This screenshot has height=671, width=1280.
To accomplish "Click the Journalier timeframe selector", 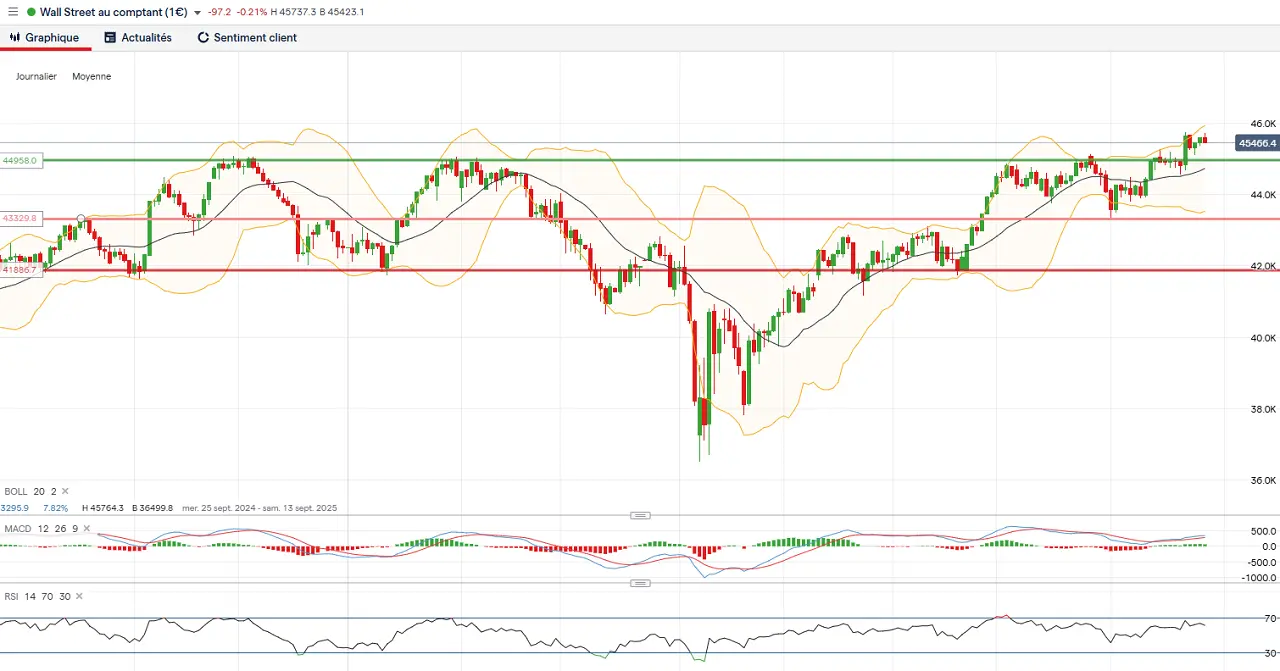I will coord(36,77).
